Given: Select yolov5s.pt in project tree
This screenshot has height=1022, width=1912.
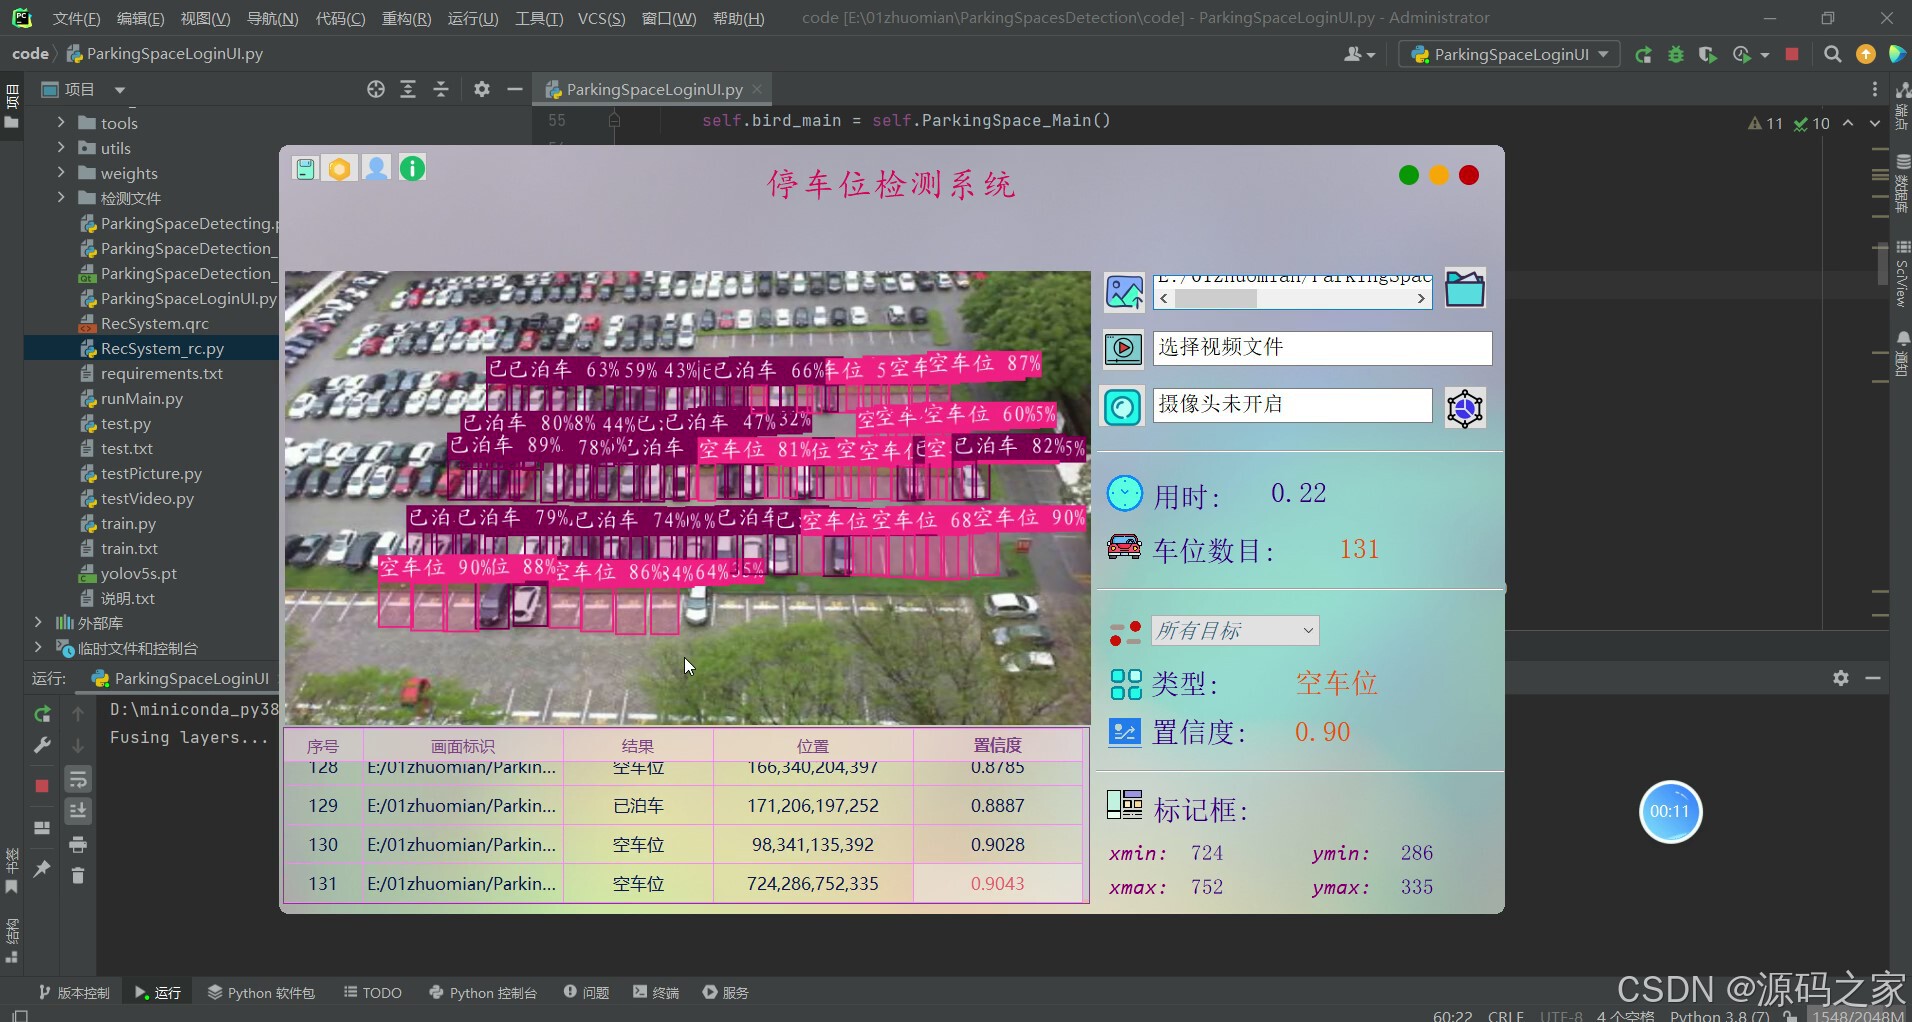Looking at the screenshot, I should coord(138,573).
